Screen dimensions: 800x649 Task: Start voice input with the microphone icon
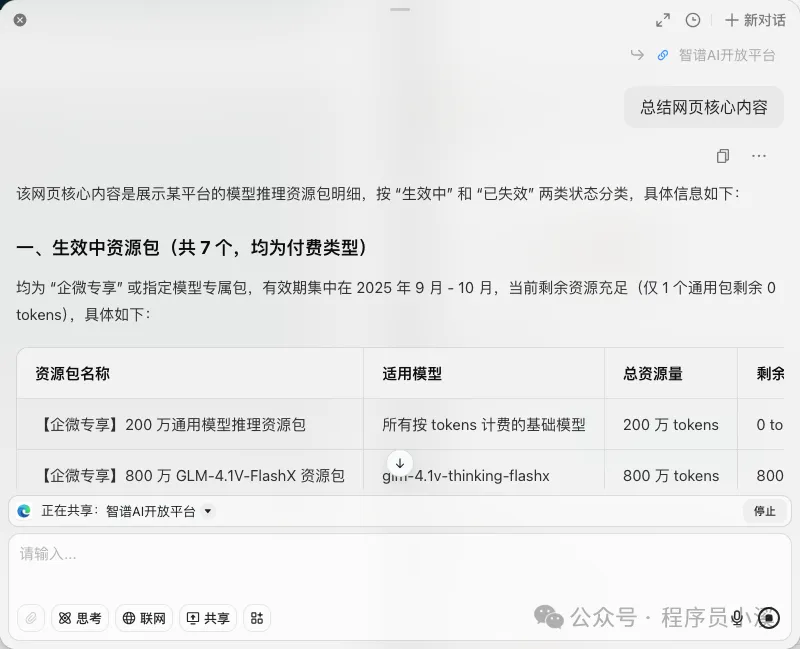tap(737, 618)
